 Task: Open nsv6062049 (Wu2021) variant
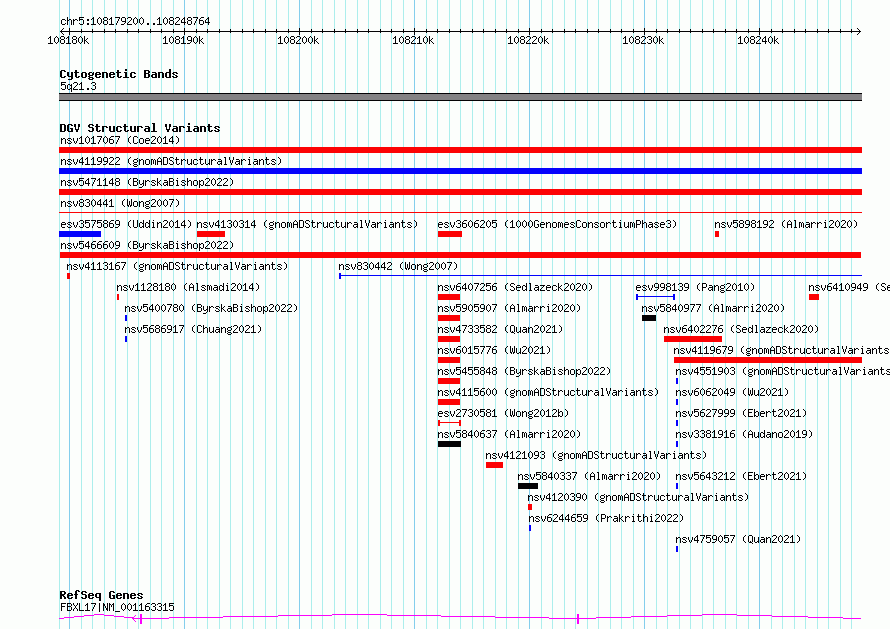click(732, 392)
